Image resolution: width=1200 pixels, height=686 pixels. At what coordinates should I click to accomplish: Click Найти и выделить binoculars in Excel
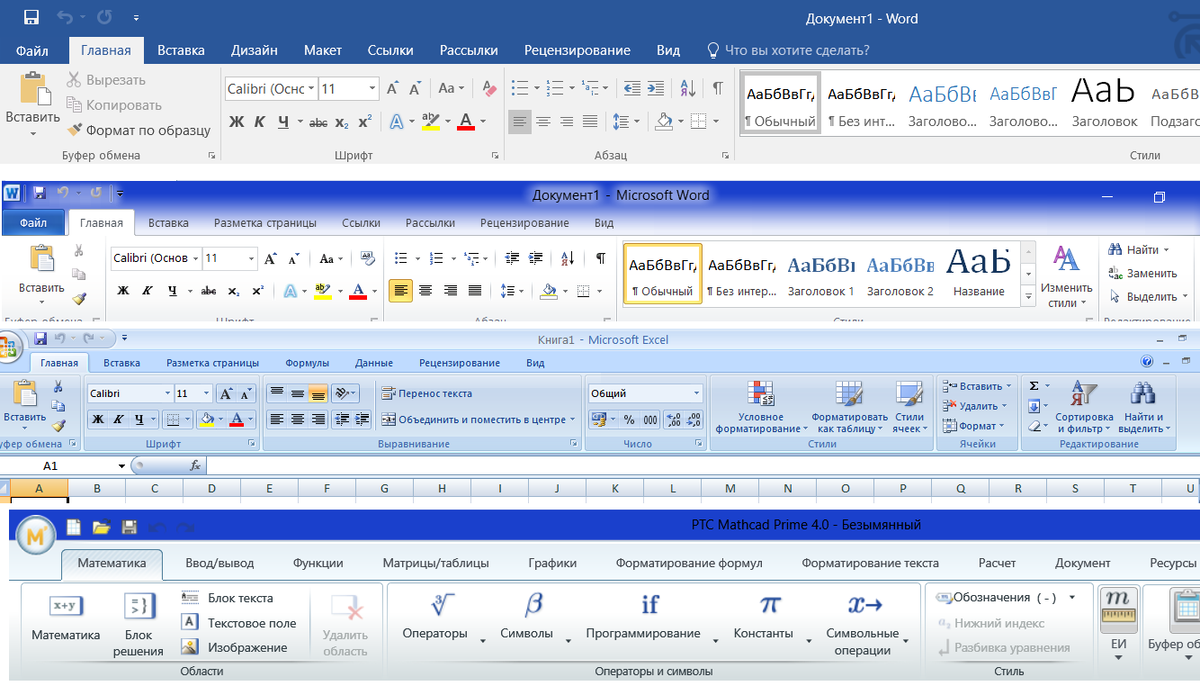click(1142, 393)
